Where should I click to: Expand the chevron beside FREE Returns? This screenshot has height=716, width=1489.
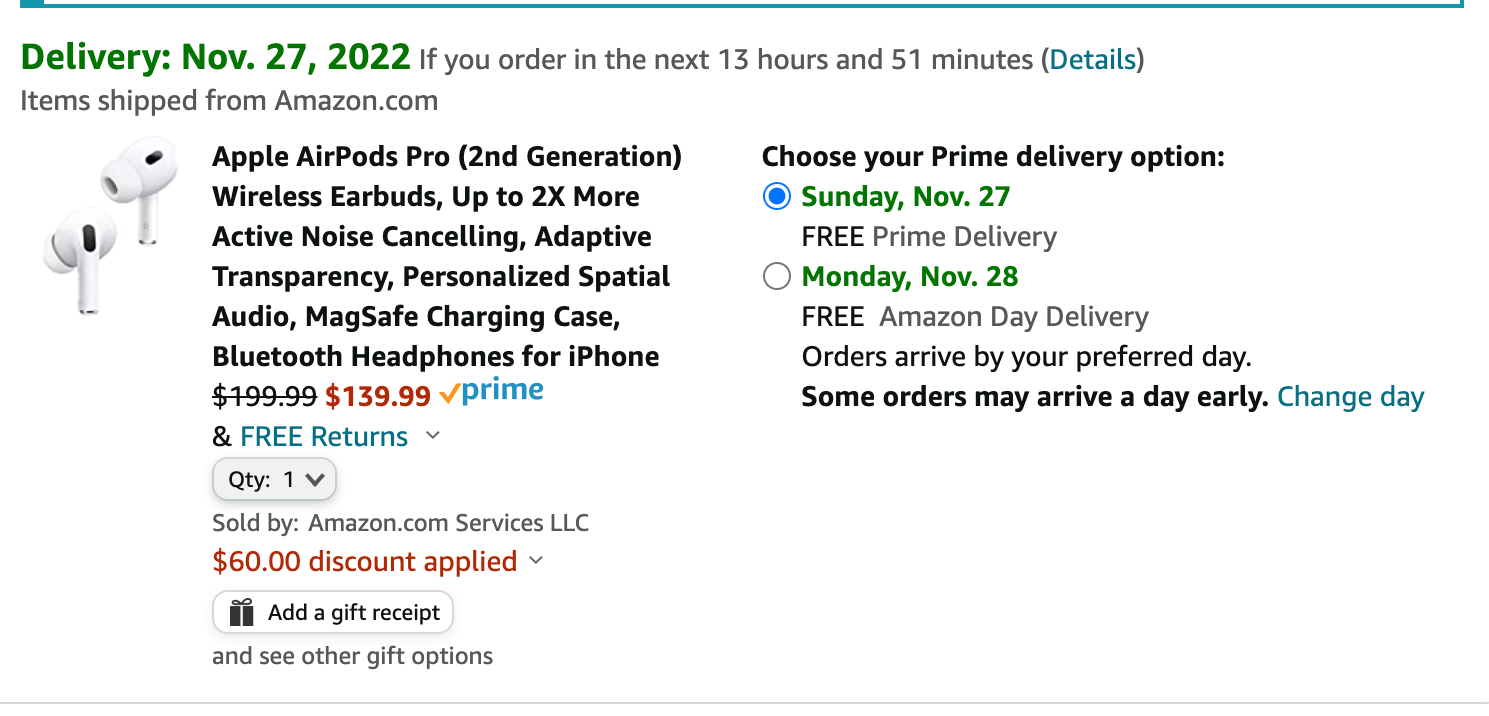(x=433, y=436)
